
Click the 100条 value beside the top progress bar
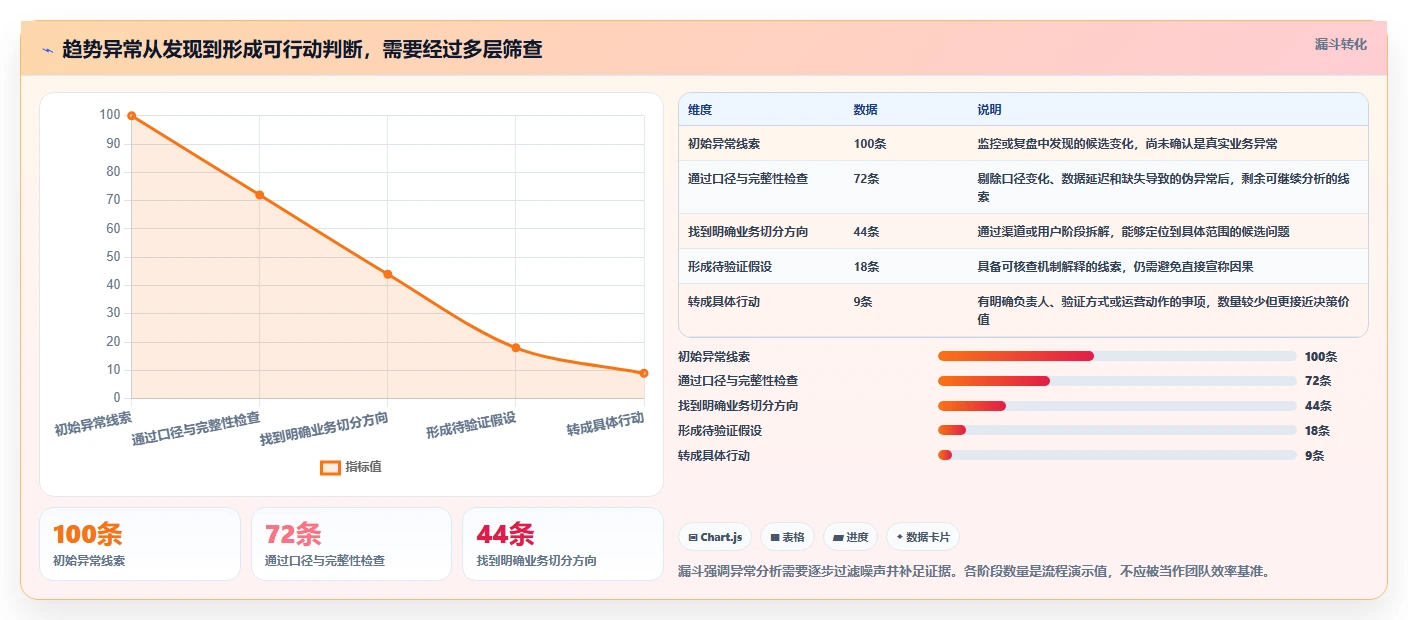coord(1321,356)
